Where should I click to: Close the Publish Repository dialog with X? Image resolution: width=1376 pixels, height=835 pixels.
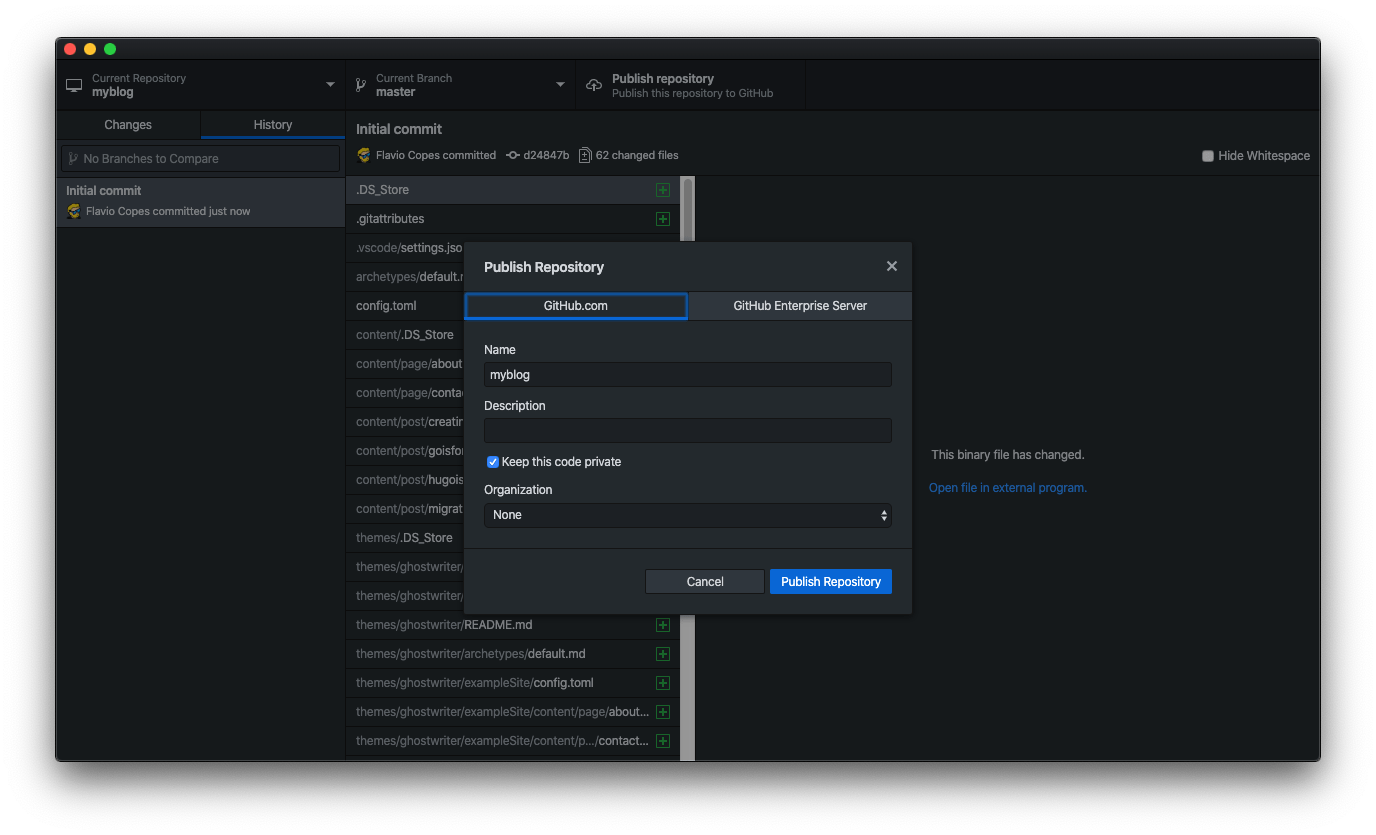(x=891, y=266)
